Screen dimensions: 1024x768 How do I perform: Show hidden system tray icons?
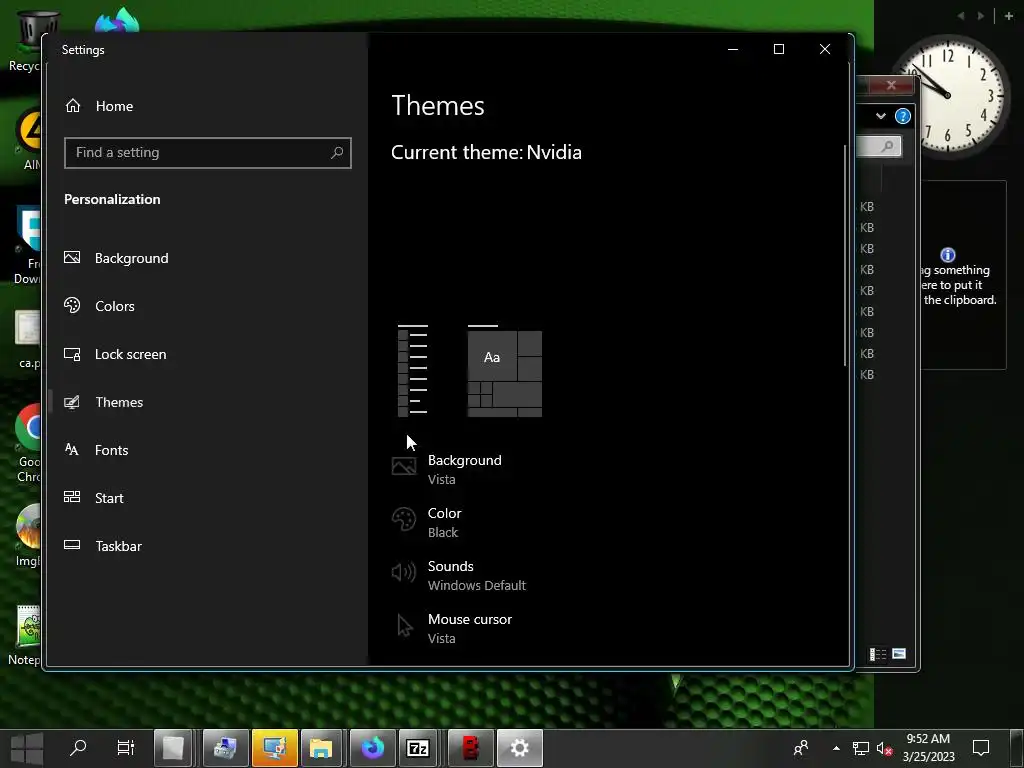pyautogui.click(x=836, y=748)
